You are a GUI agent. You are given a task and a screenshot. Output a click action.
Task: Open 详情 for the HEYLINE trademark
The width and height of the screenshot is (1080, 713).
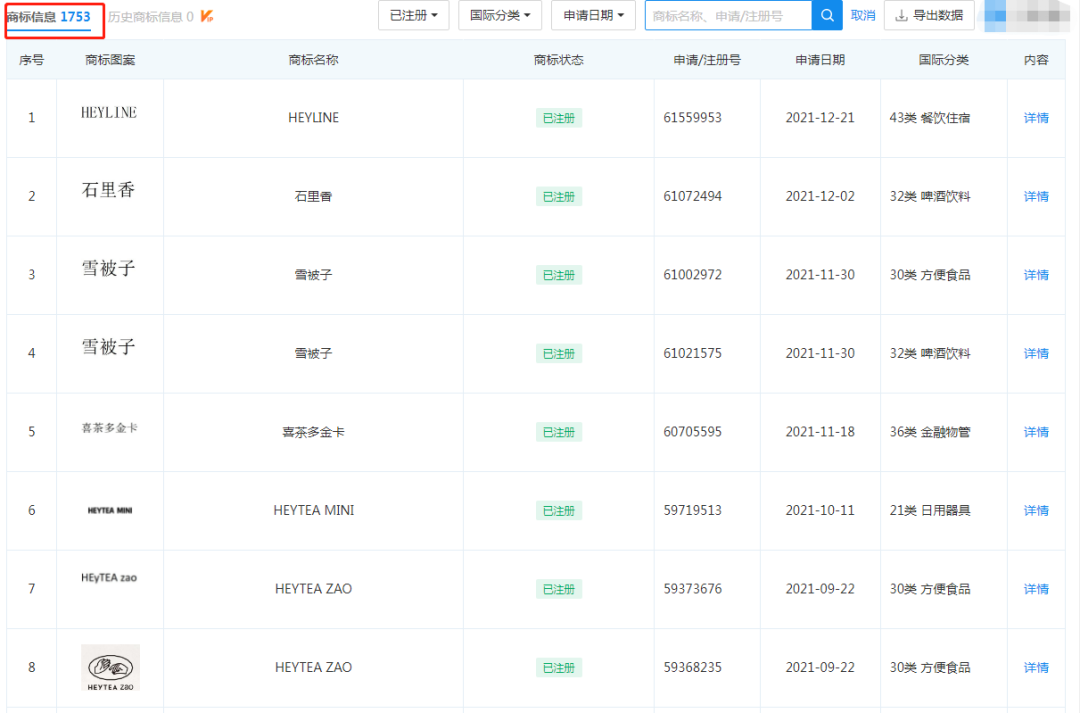[x=1036, y=118]
